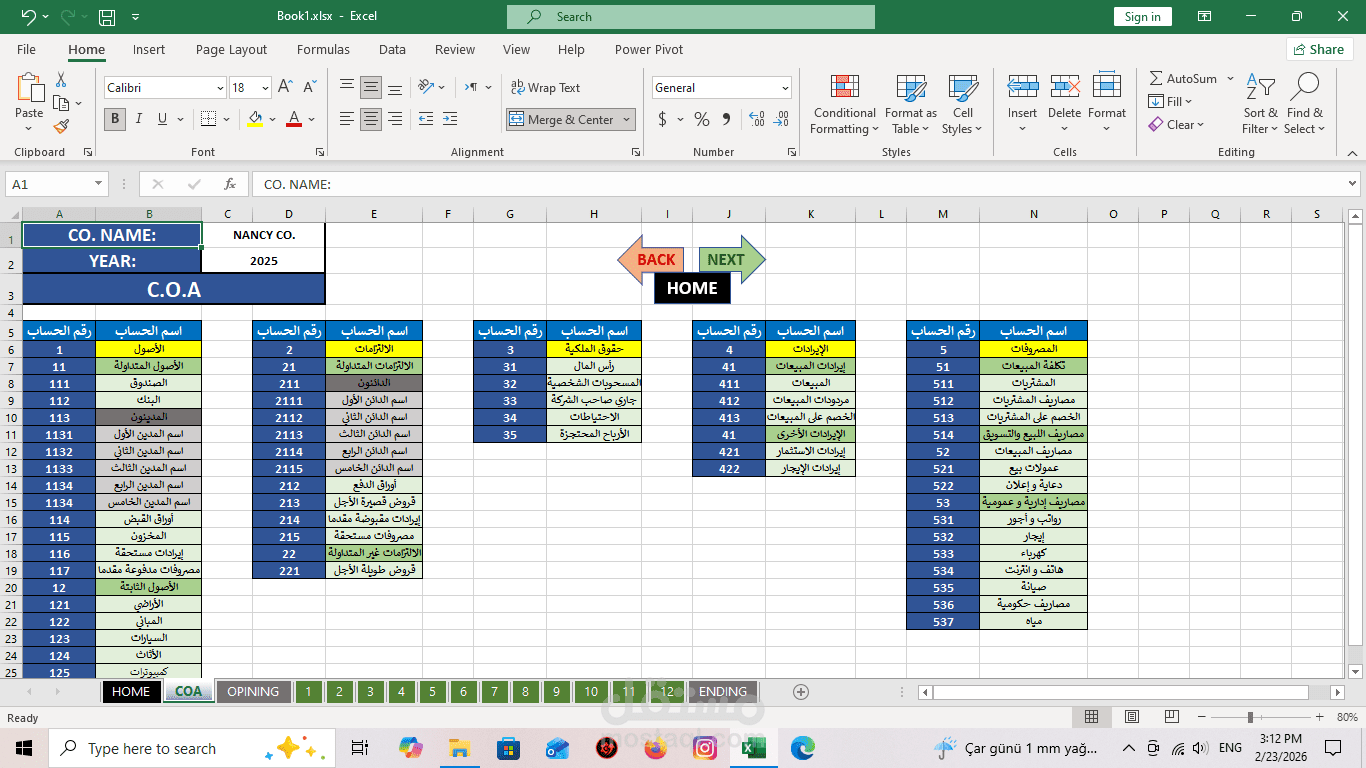Switch to the Formulas ribbon tab

323,49
